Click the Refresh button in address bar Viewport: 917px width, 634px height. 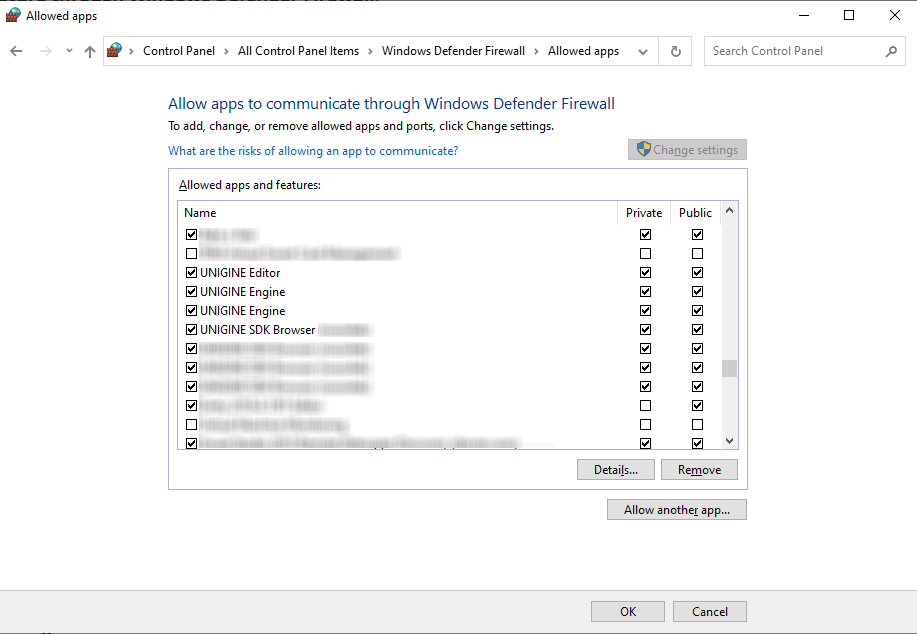click(x=676, y=51)
